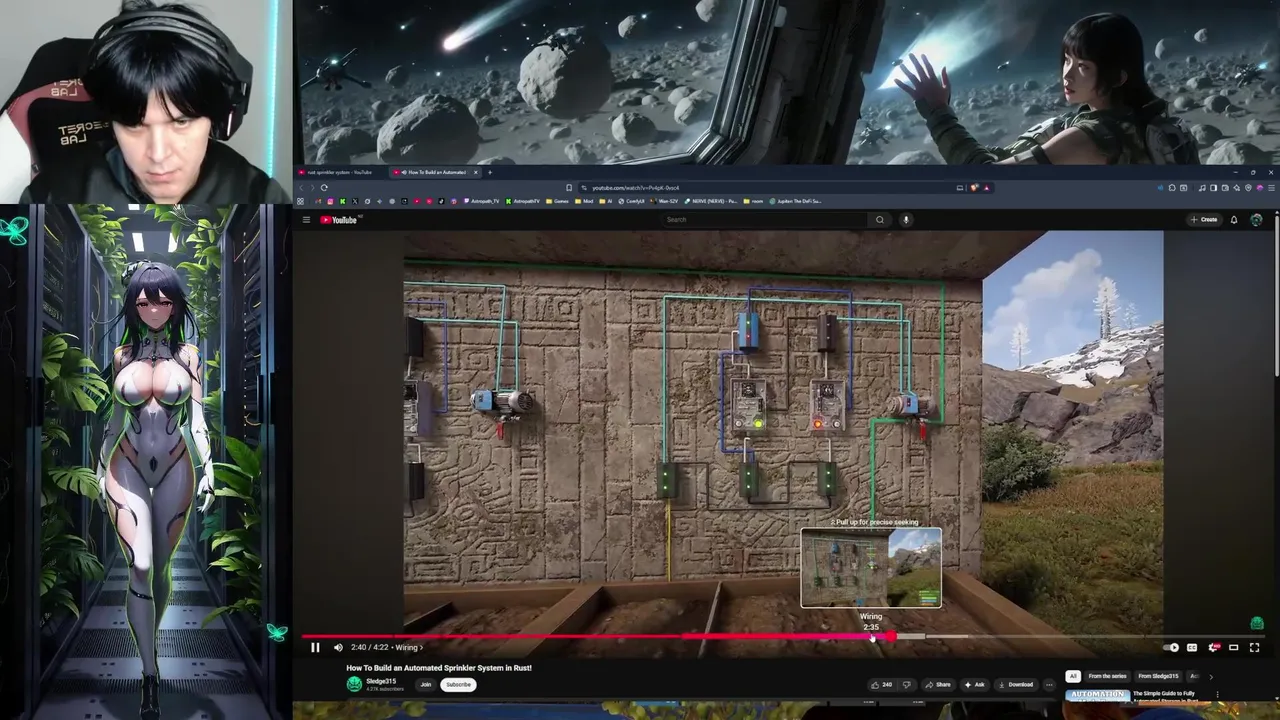
Task: Open a new browser tab
Action: 490,172
